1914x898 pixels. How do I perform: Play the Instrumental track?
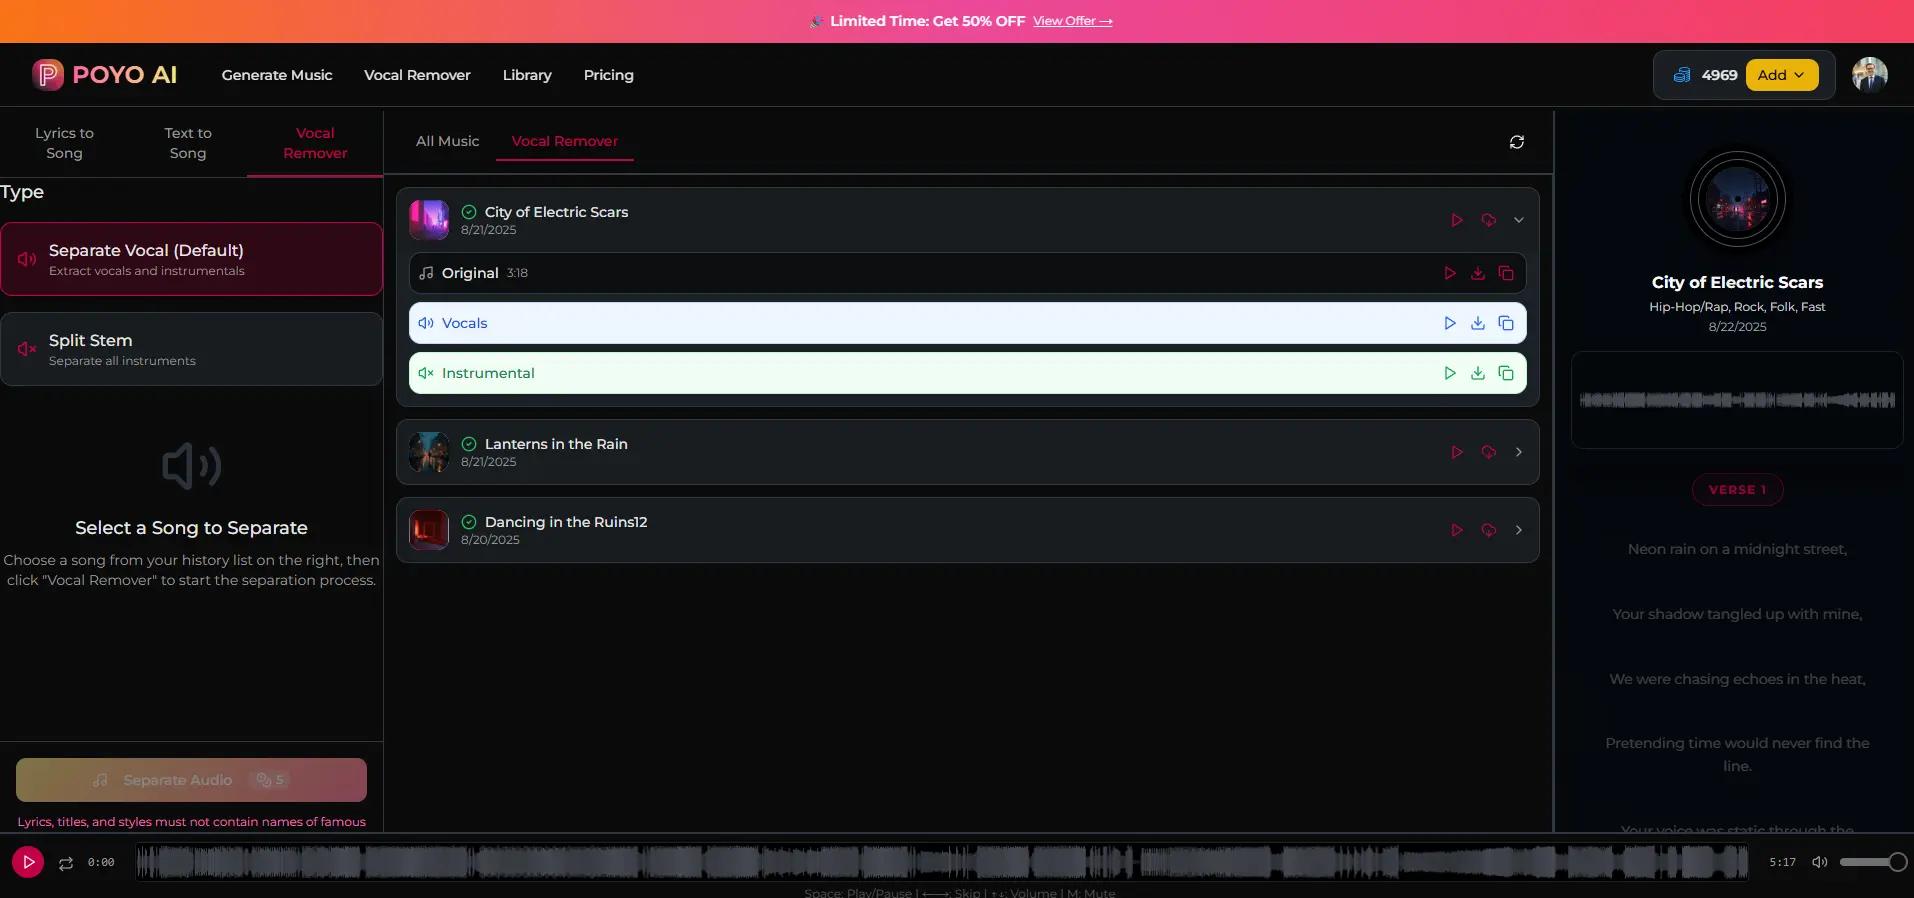(1450, 373)
